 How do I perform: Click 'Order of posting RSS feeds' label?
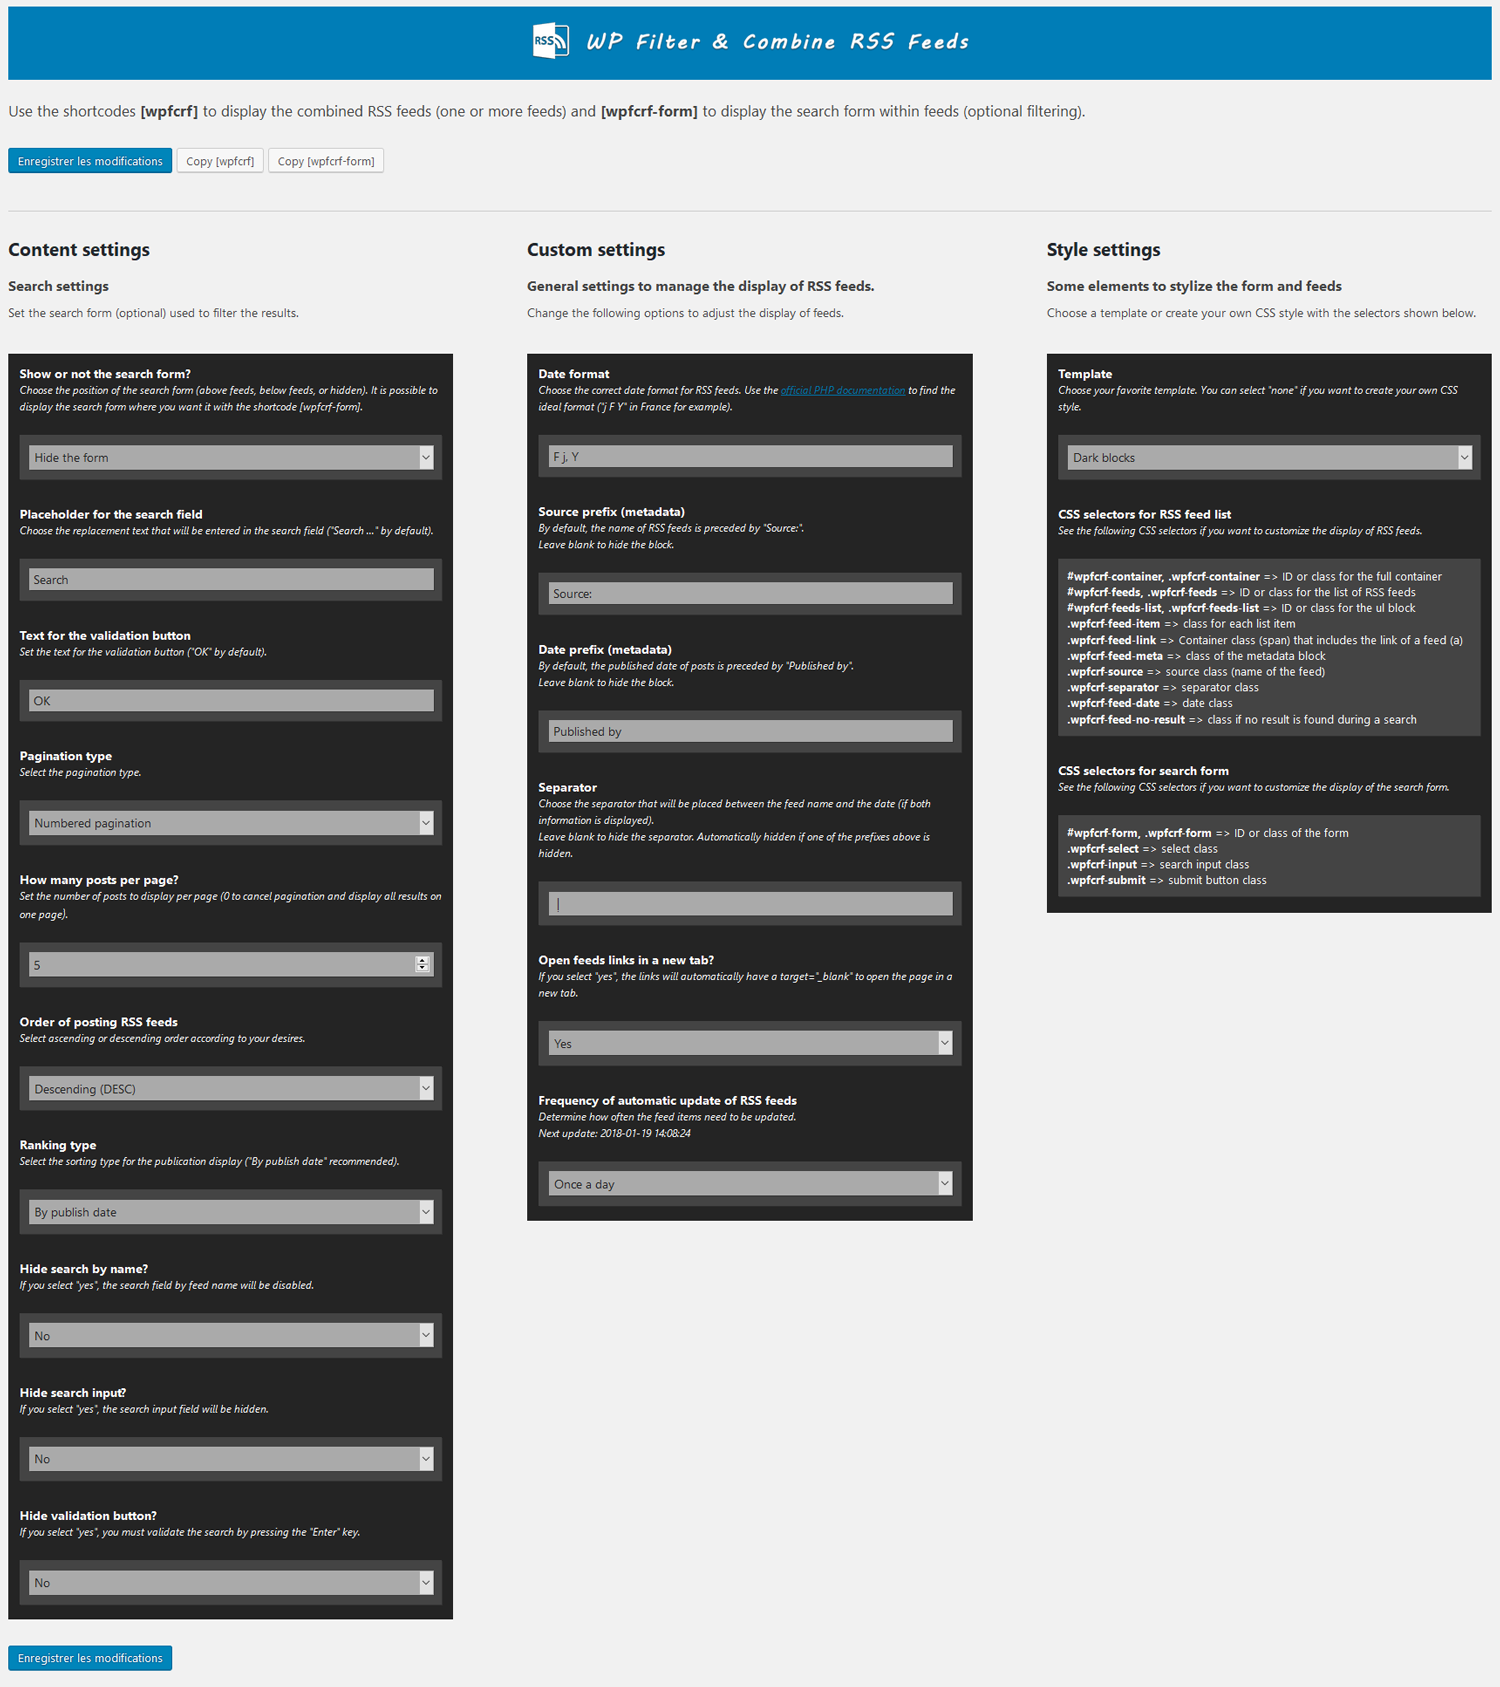coord(99,1022)
